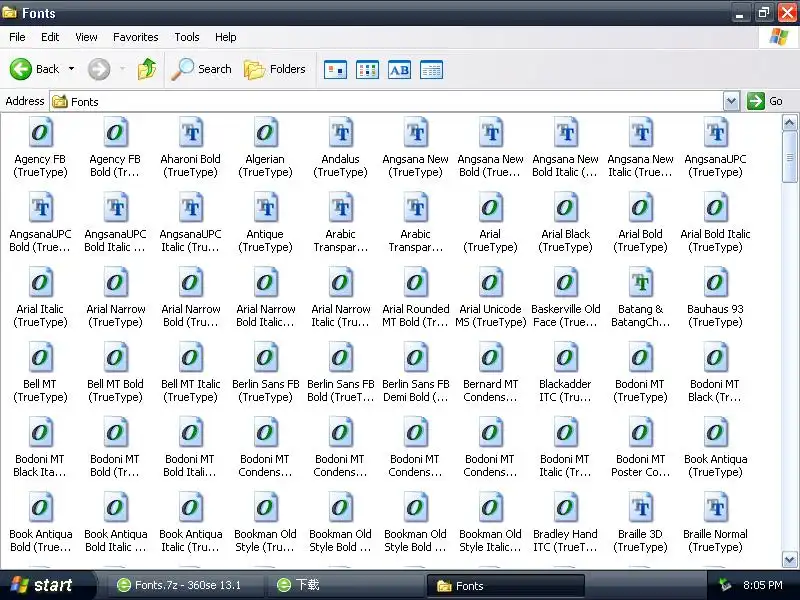This screenshot has width=800, height=600.
Task: Open the Back history dropdown arrow
Action: click(71, 69)
